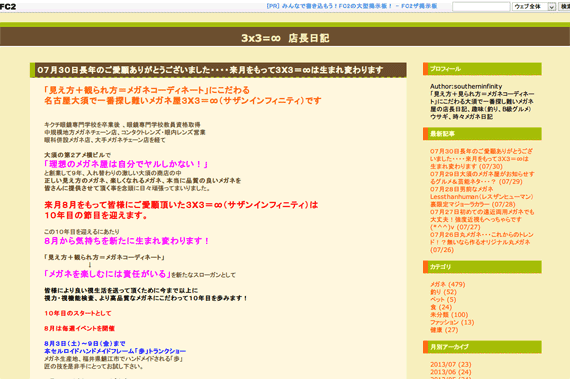Click the red line 10年目のスタートとして

coord(78,313)
